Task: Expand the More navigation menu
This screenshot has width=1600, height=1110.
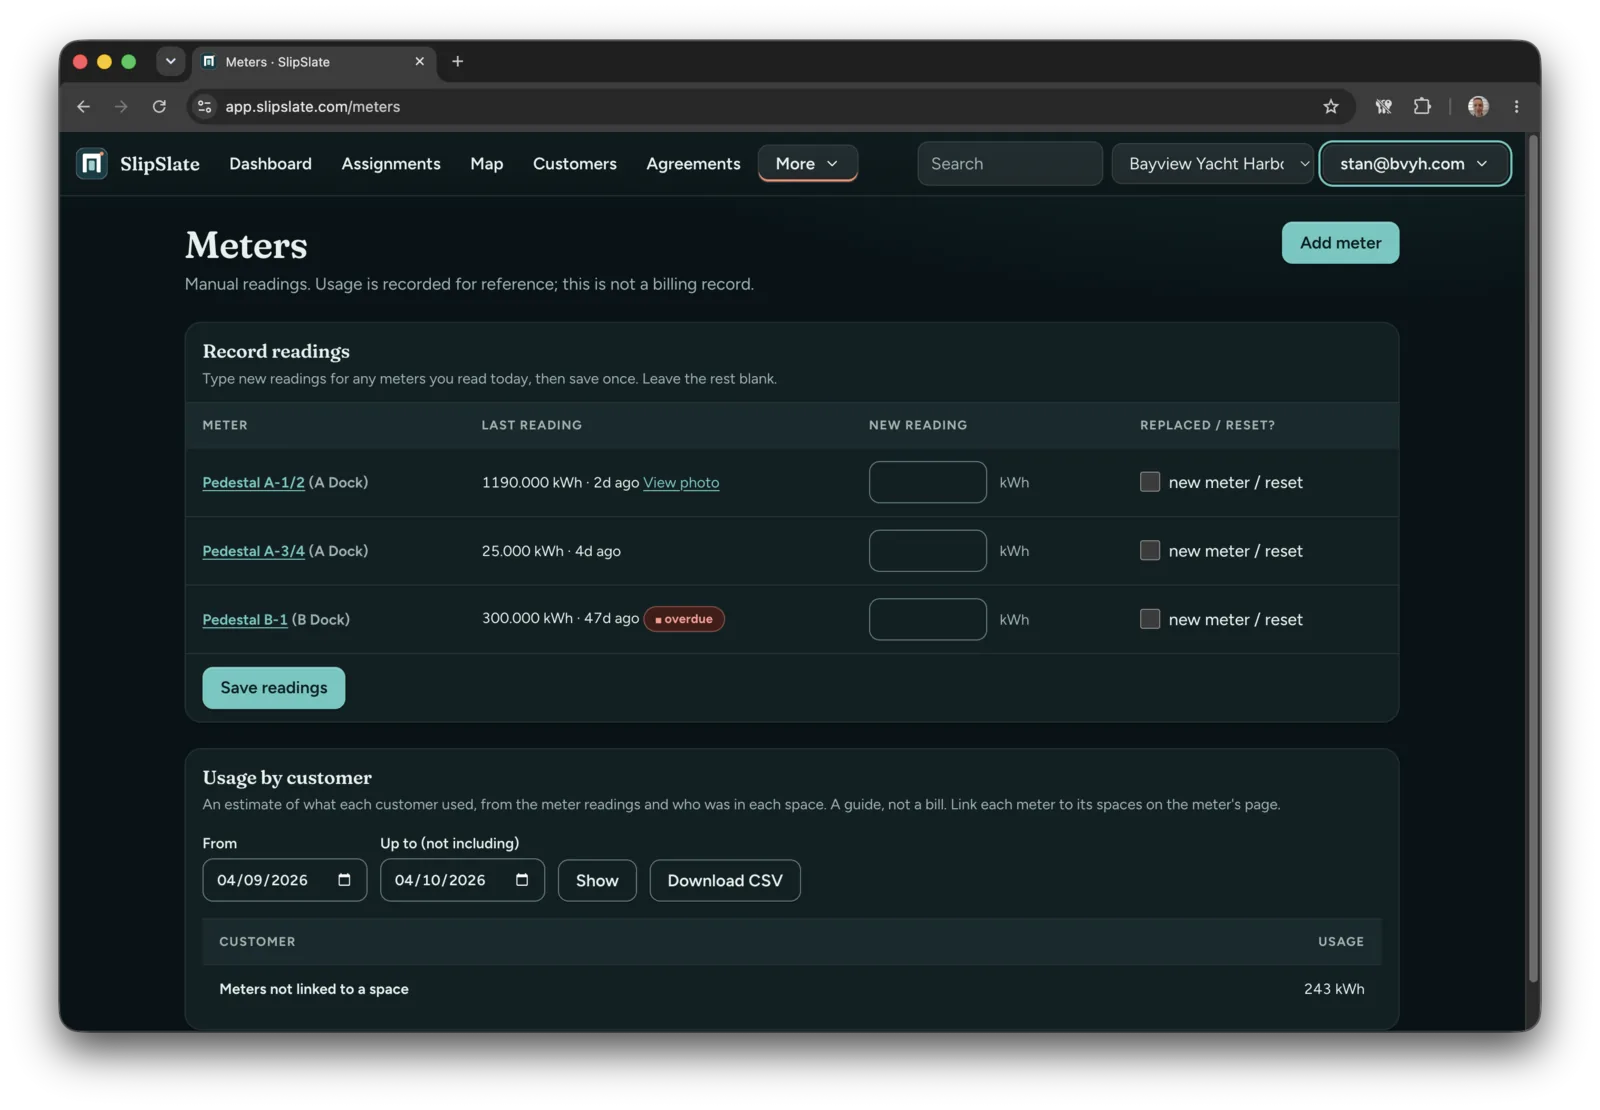Action: 807,163
